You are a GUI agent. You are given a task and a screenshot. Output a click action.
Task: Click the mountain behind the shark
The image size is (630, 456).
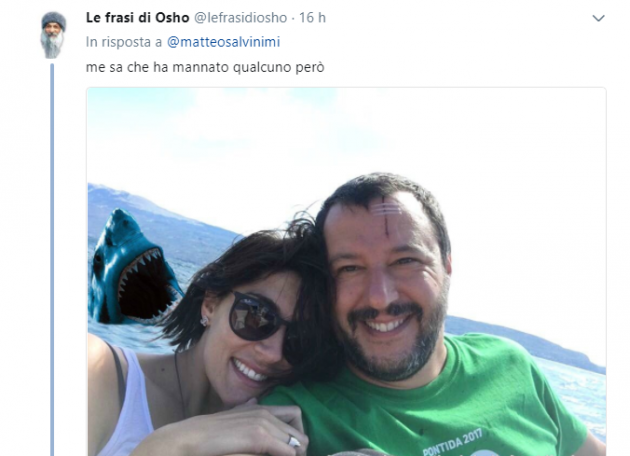161,219
